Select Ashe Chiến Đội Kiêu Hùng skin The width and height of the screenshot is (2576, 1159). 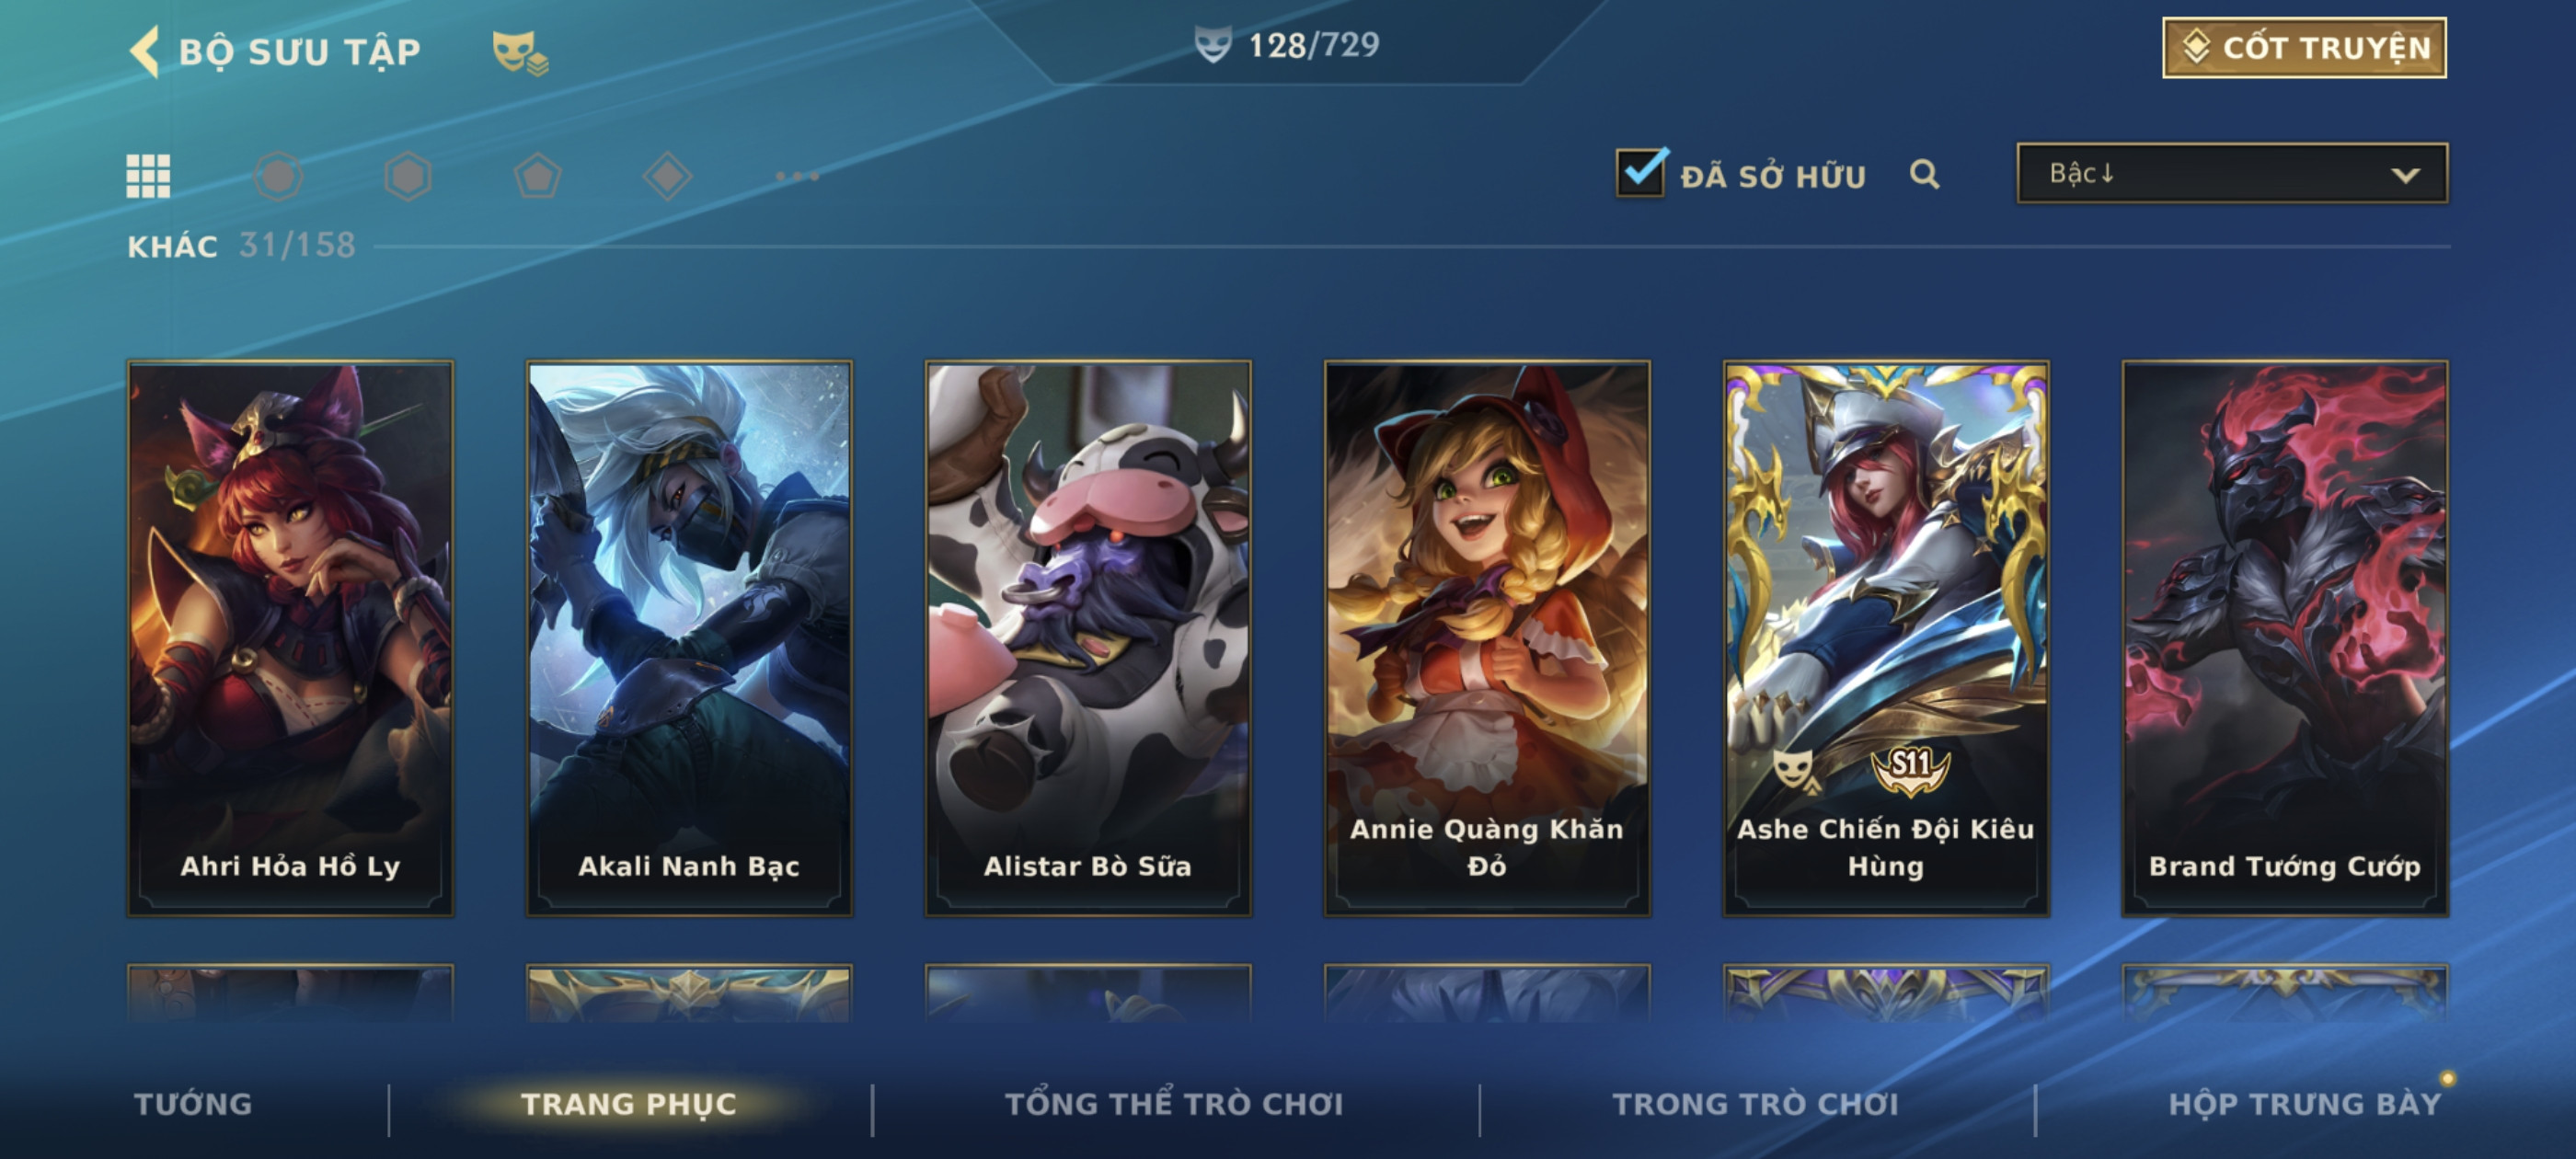coord(1886,638)
